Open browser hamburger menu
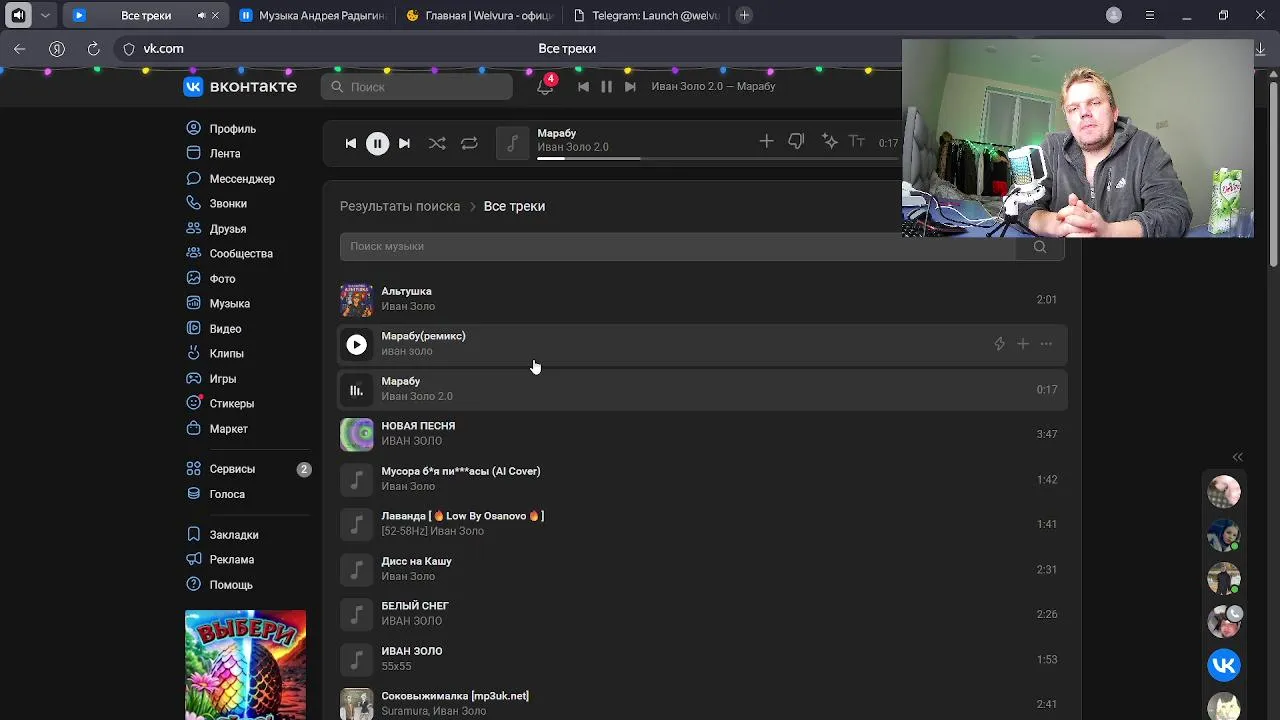The image size is (1280, 720). click(x=1150, y=15)
